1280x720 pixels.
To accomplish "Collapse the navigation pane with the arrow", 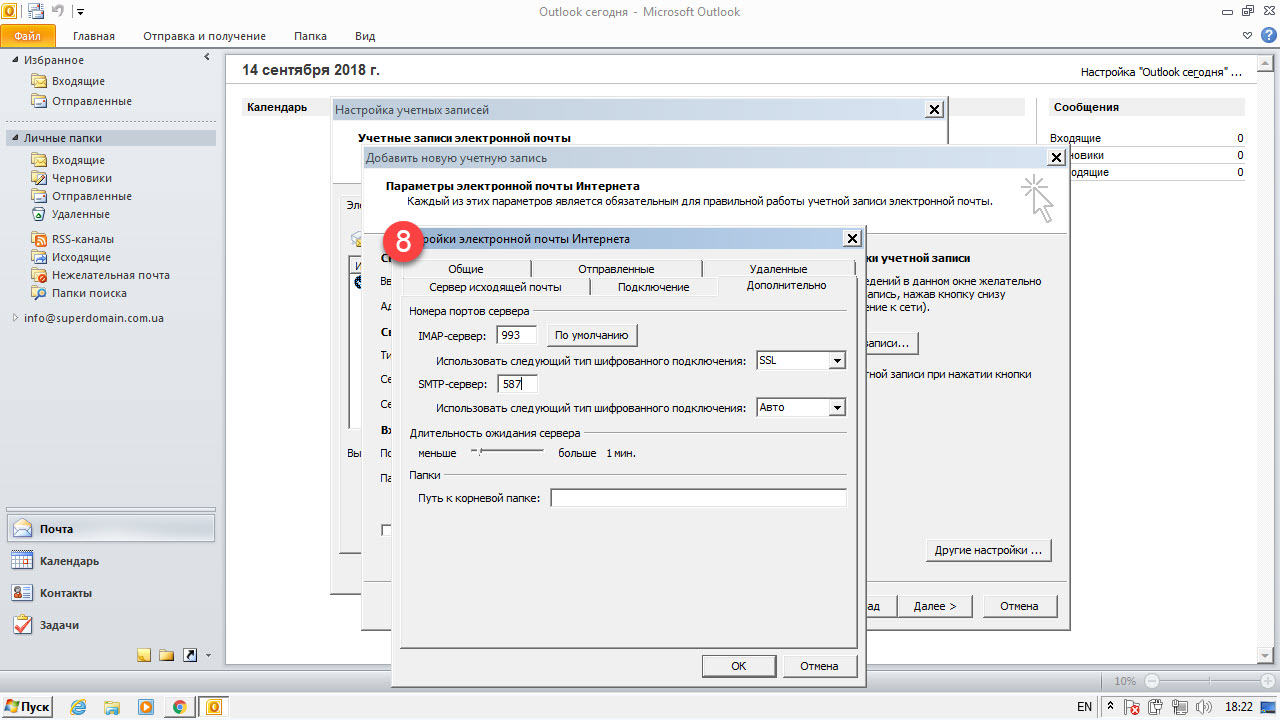I will pyautogui.click(x=207, y=58).
